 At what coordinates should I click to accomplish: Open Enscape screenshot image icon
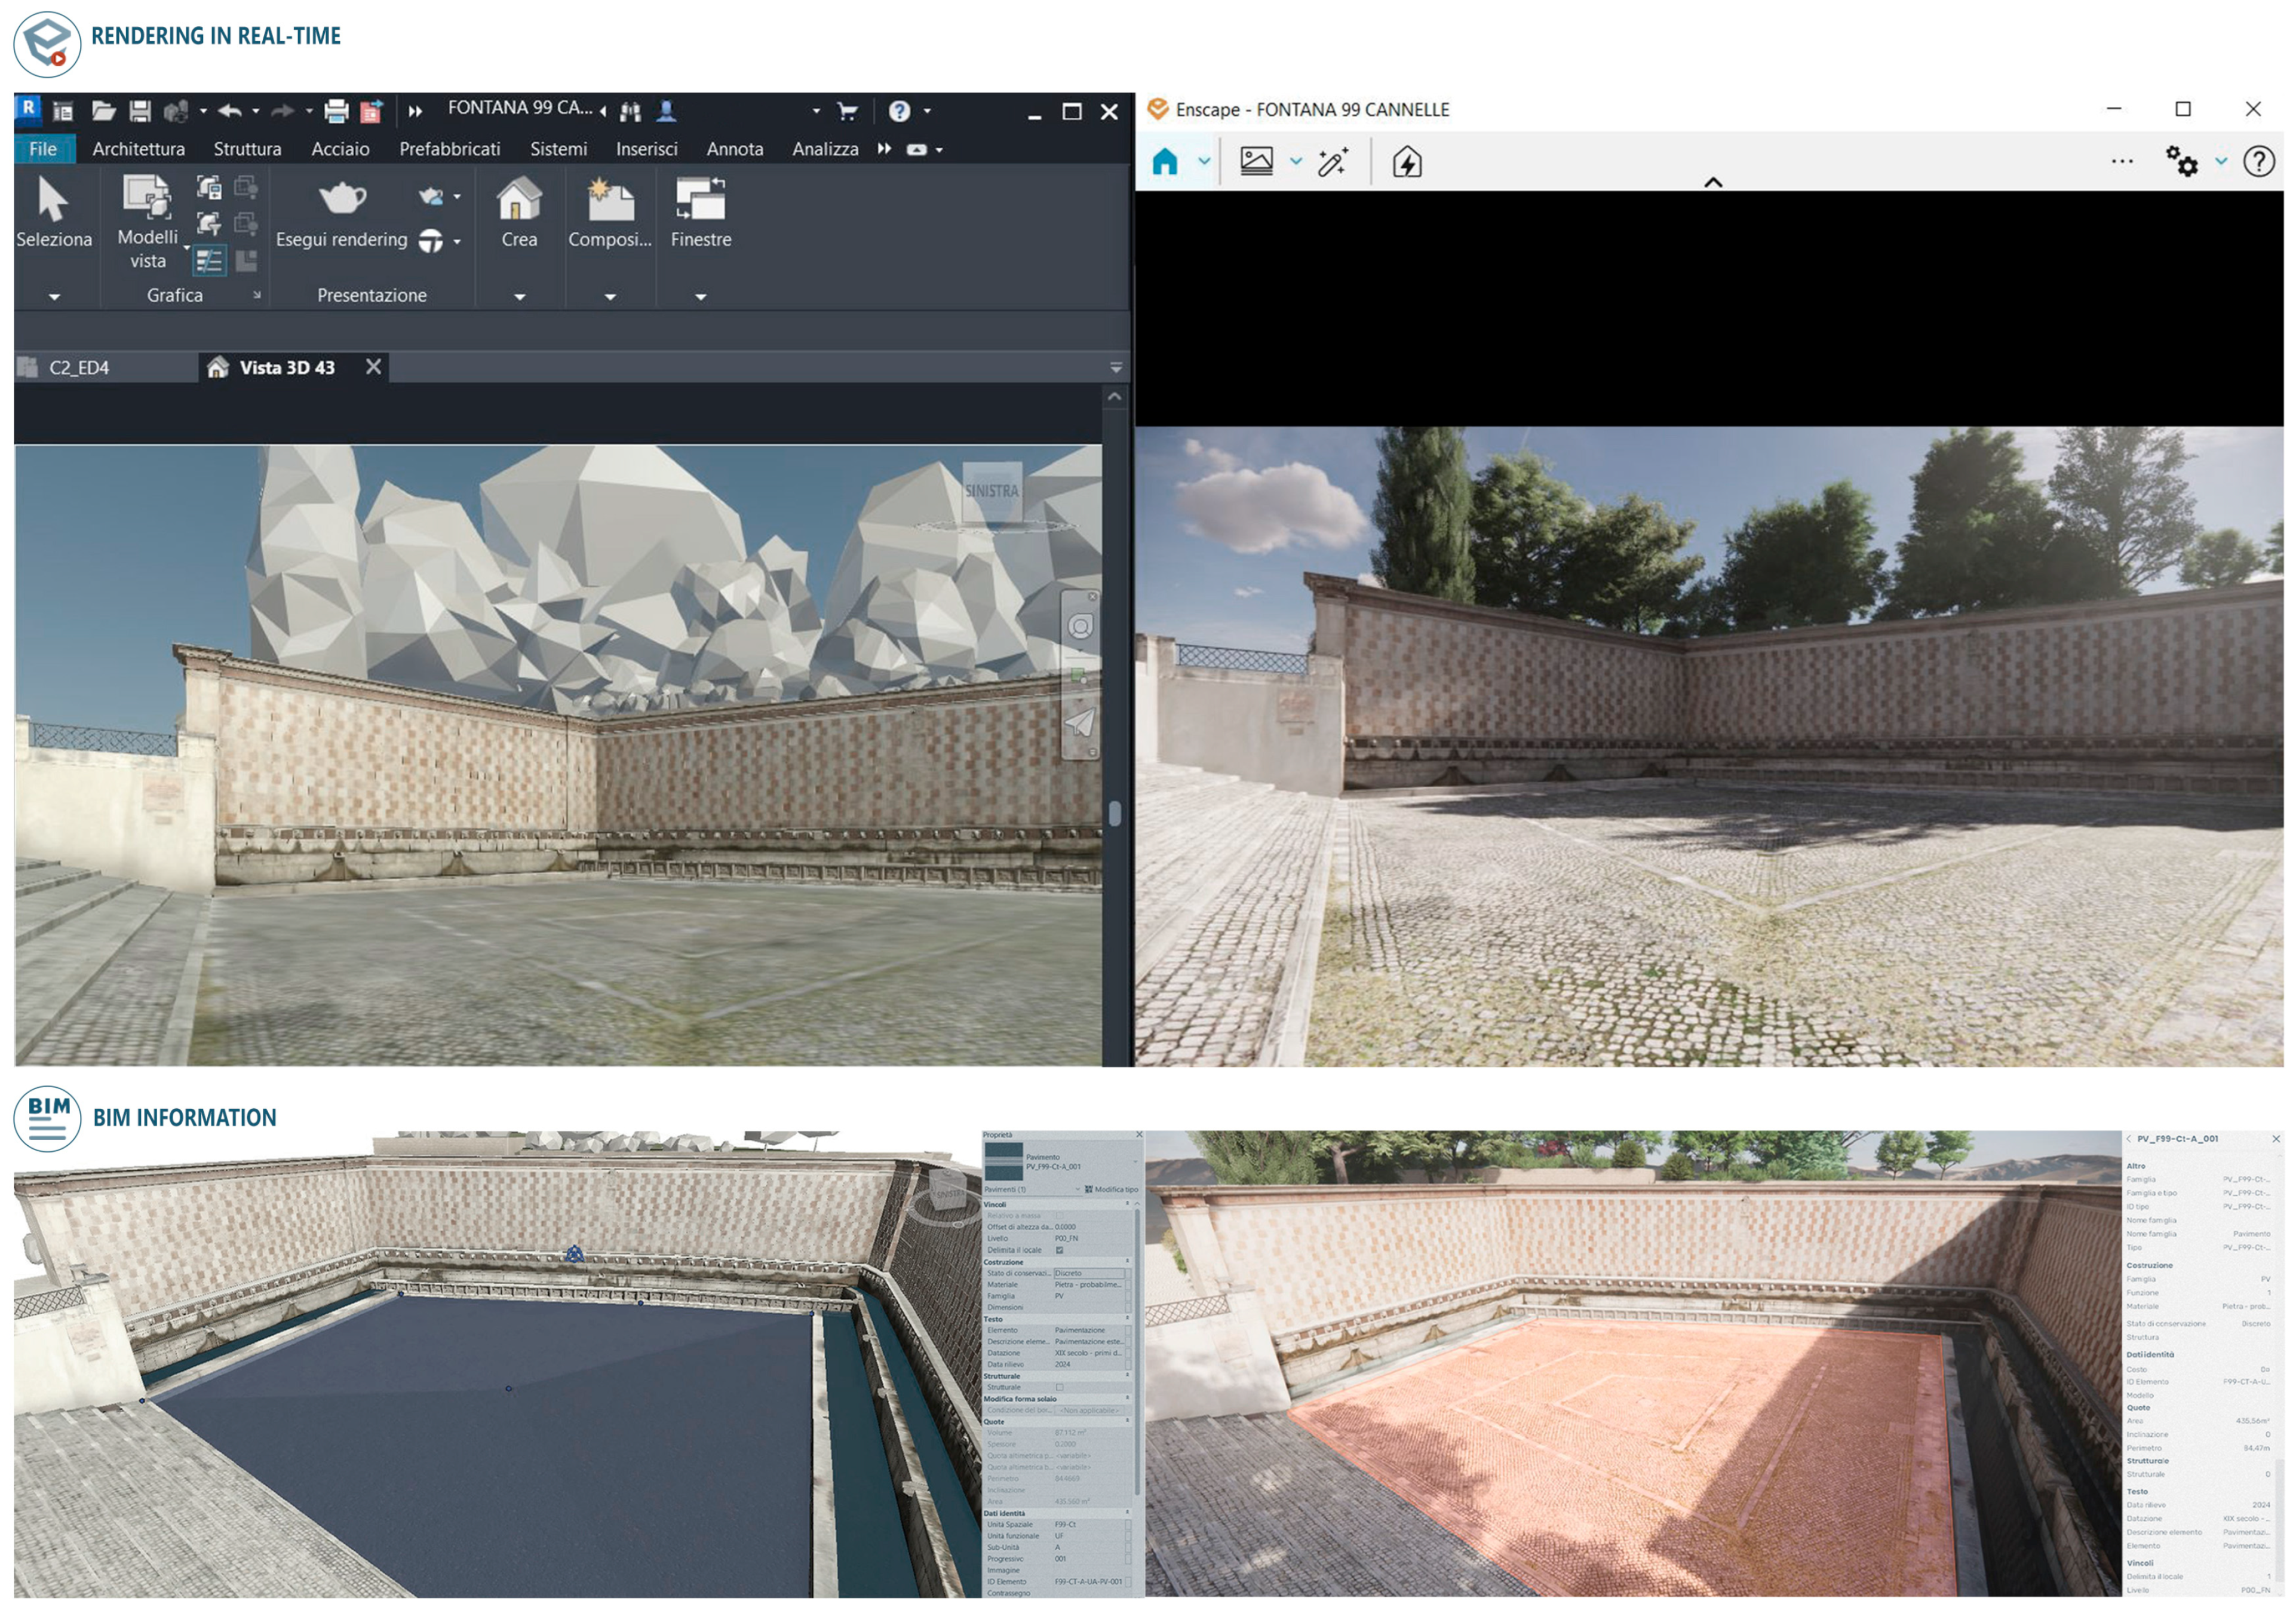tap(1256, 162)
